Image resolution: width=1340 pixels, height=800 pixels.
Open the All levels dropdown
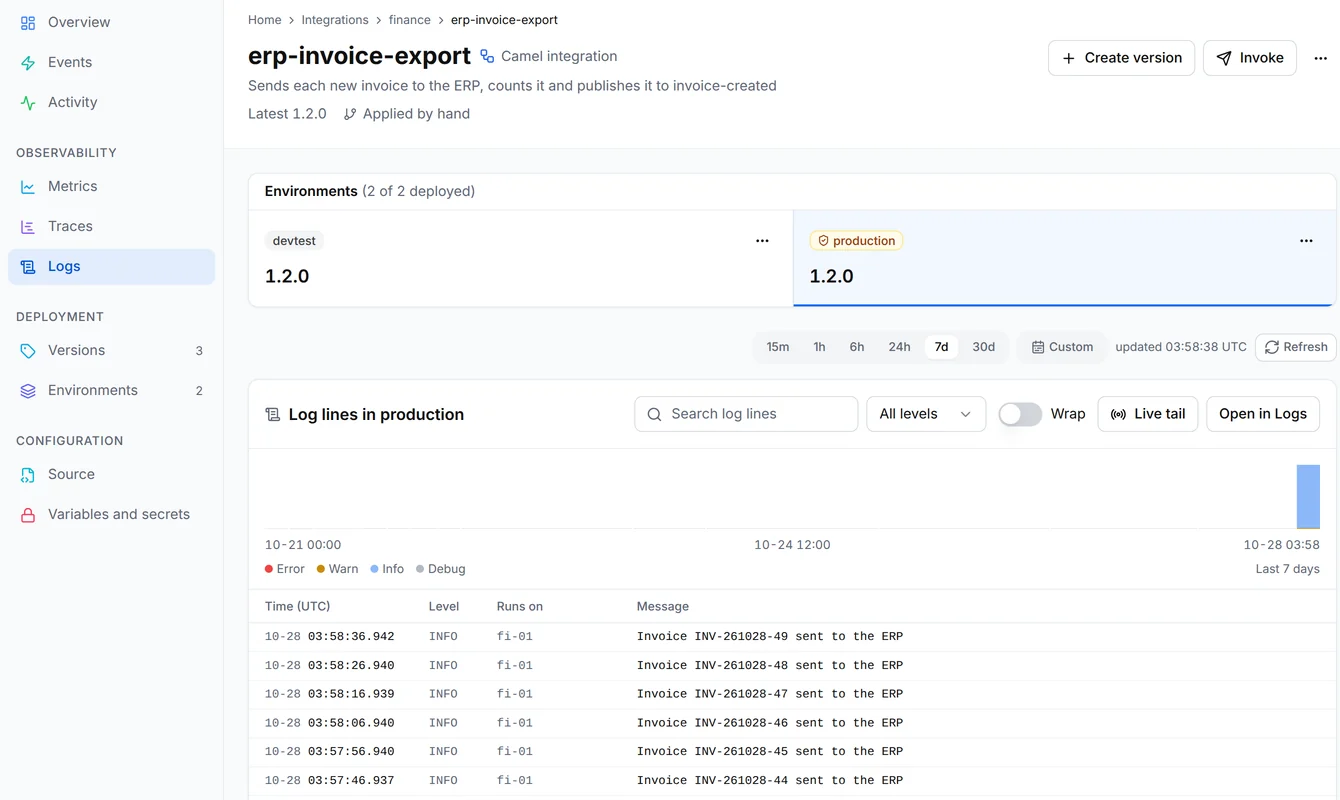click(x=926, y=414)
